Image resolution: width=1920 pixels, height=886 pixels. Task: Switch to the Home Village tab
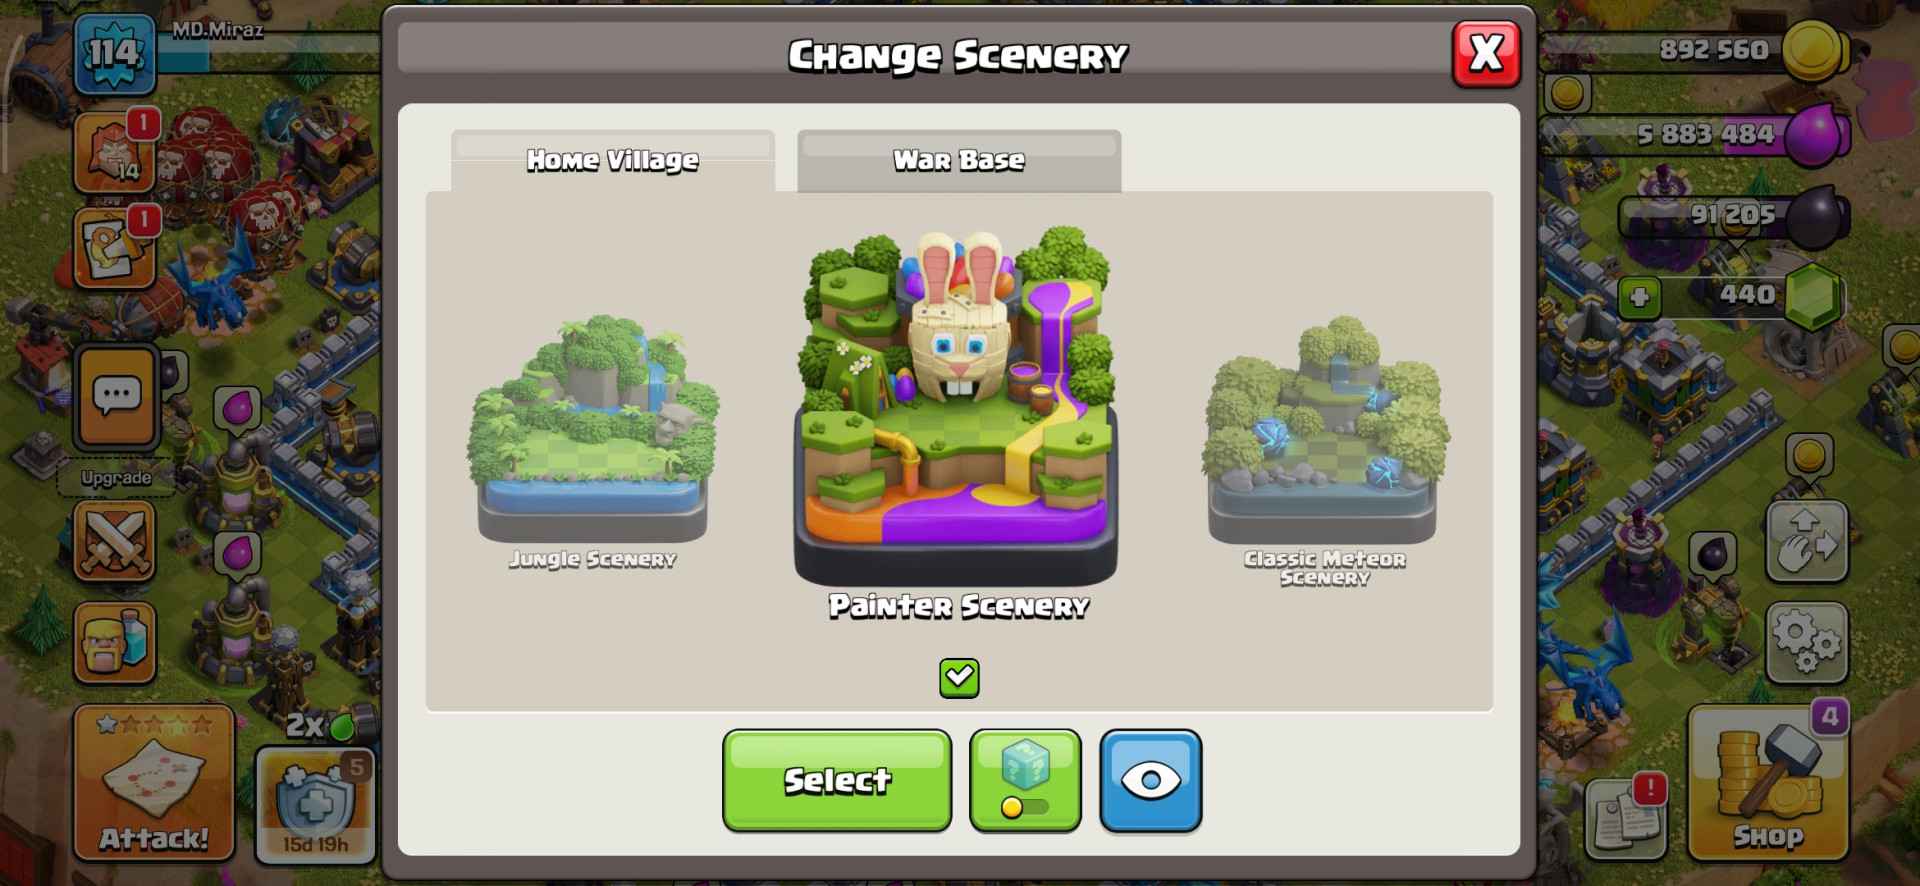(613, 160)
